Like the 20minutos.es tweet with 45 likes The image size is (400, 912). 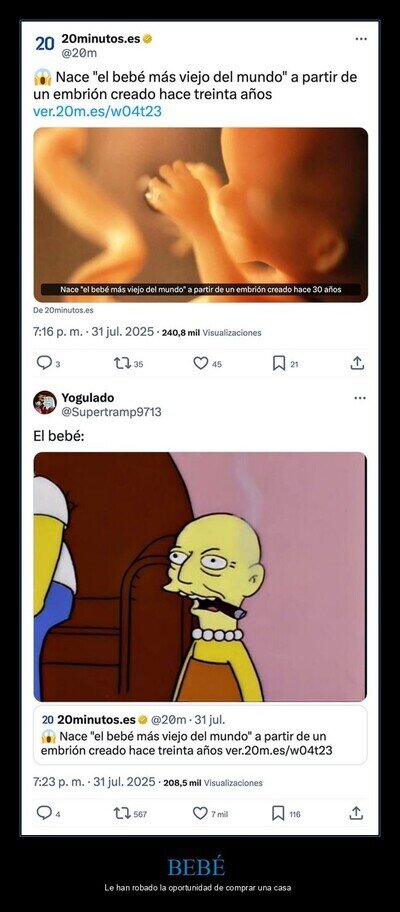[x=201, y=363]
